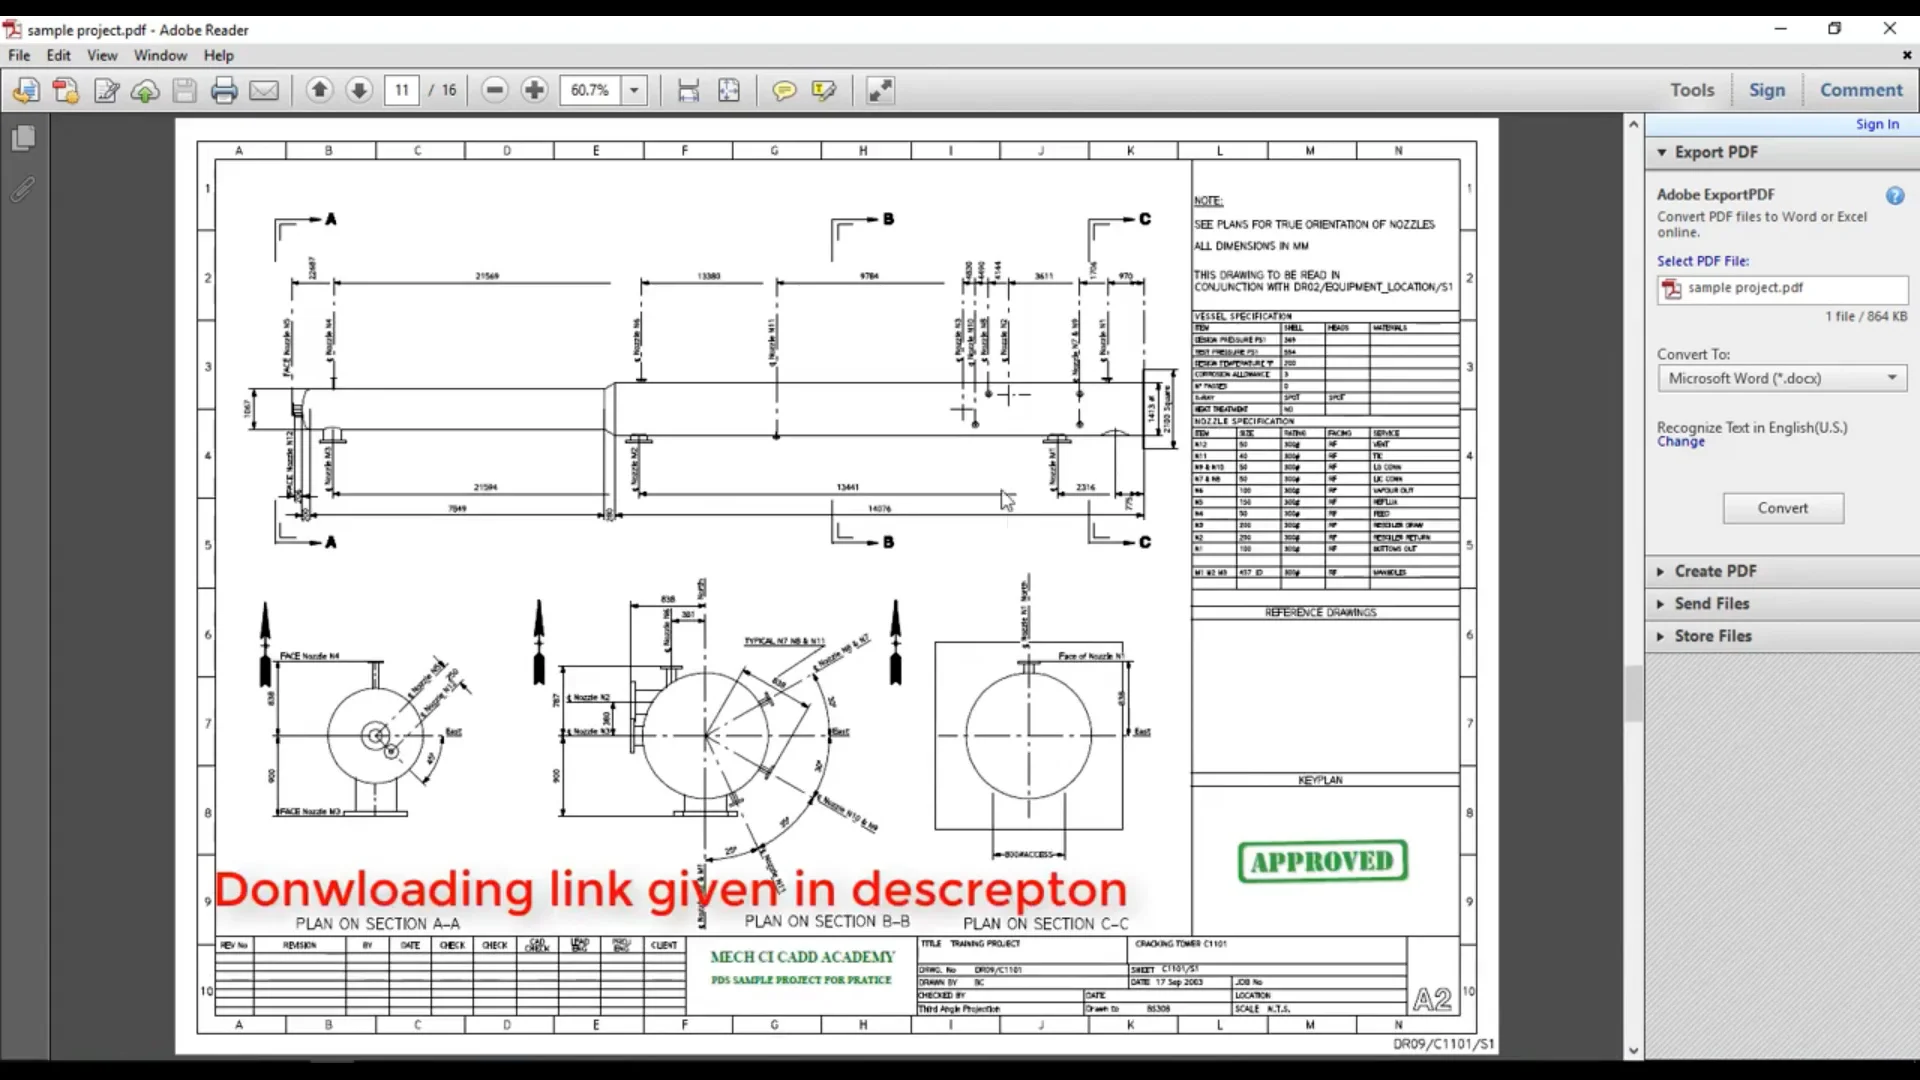1920x1080 pixels.
Task: Select the highlight text tool icon
Action: [823, 90]
